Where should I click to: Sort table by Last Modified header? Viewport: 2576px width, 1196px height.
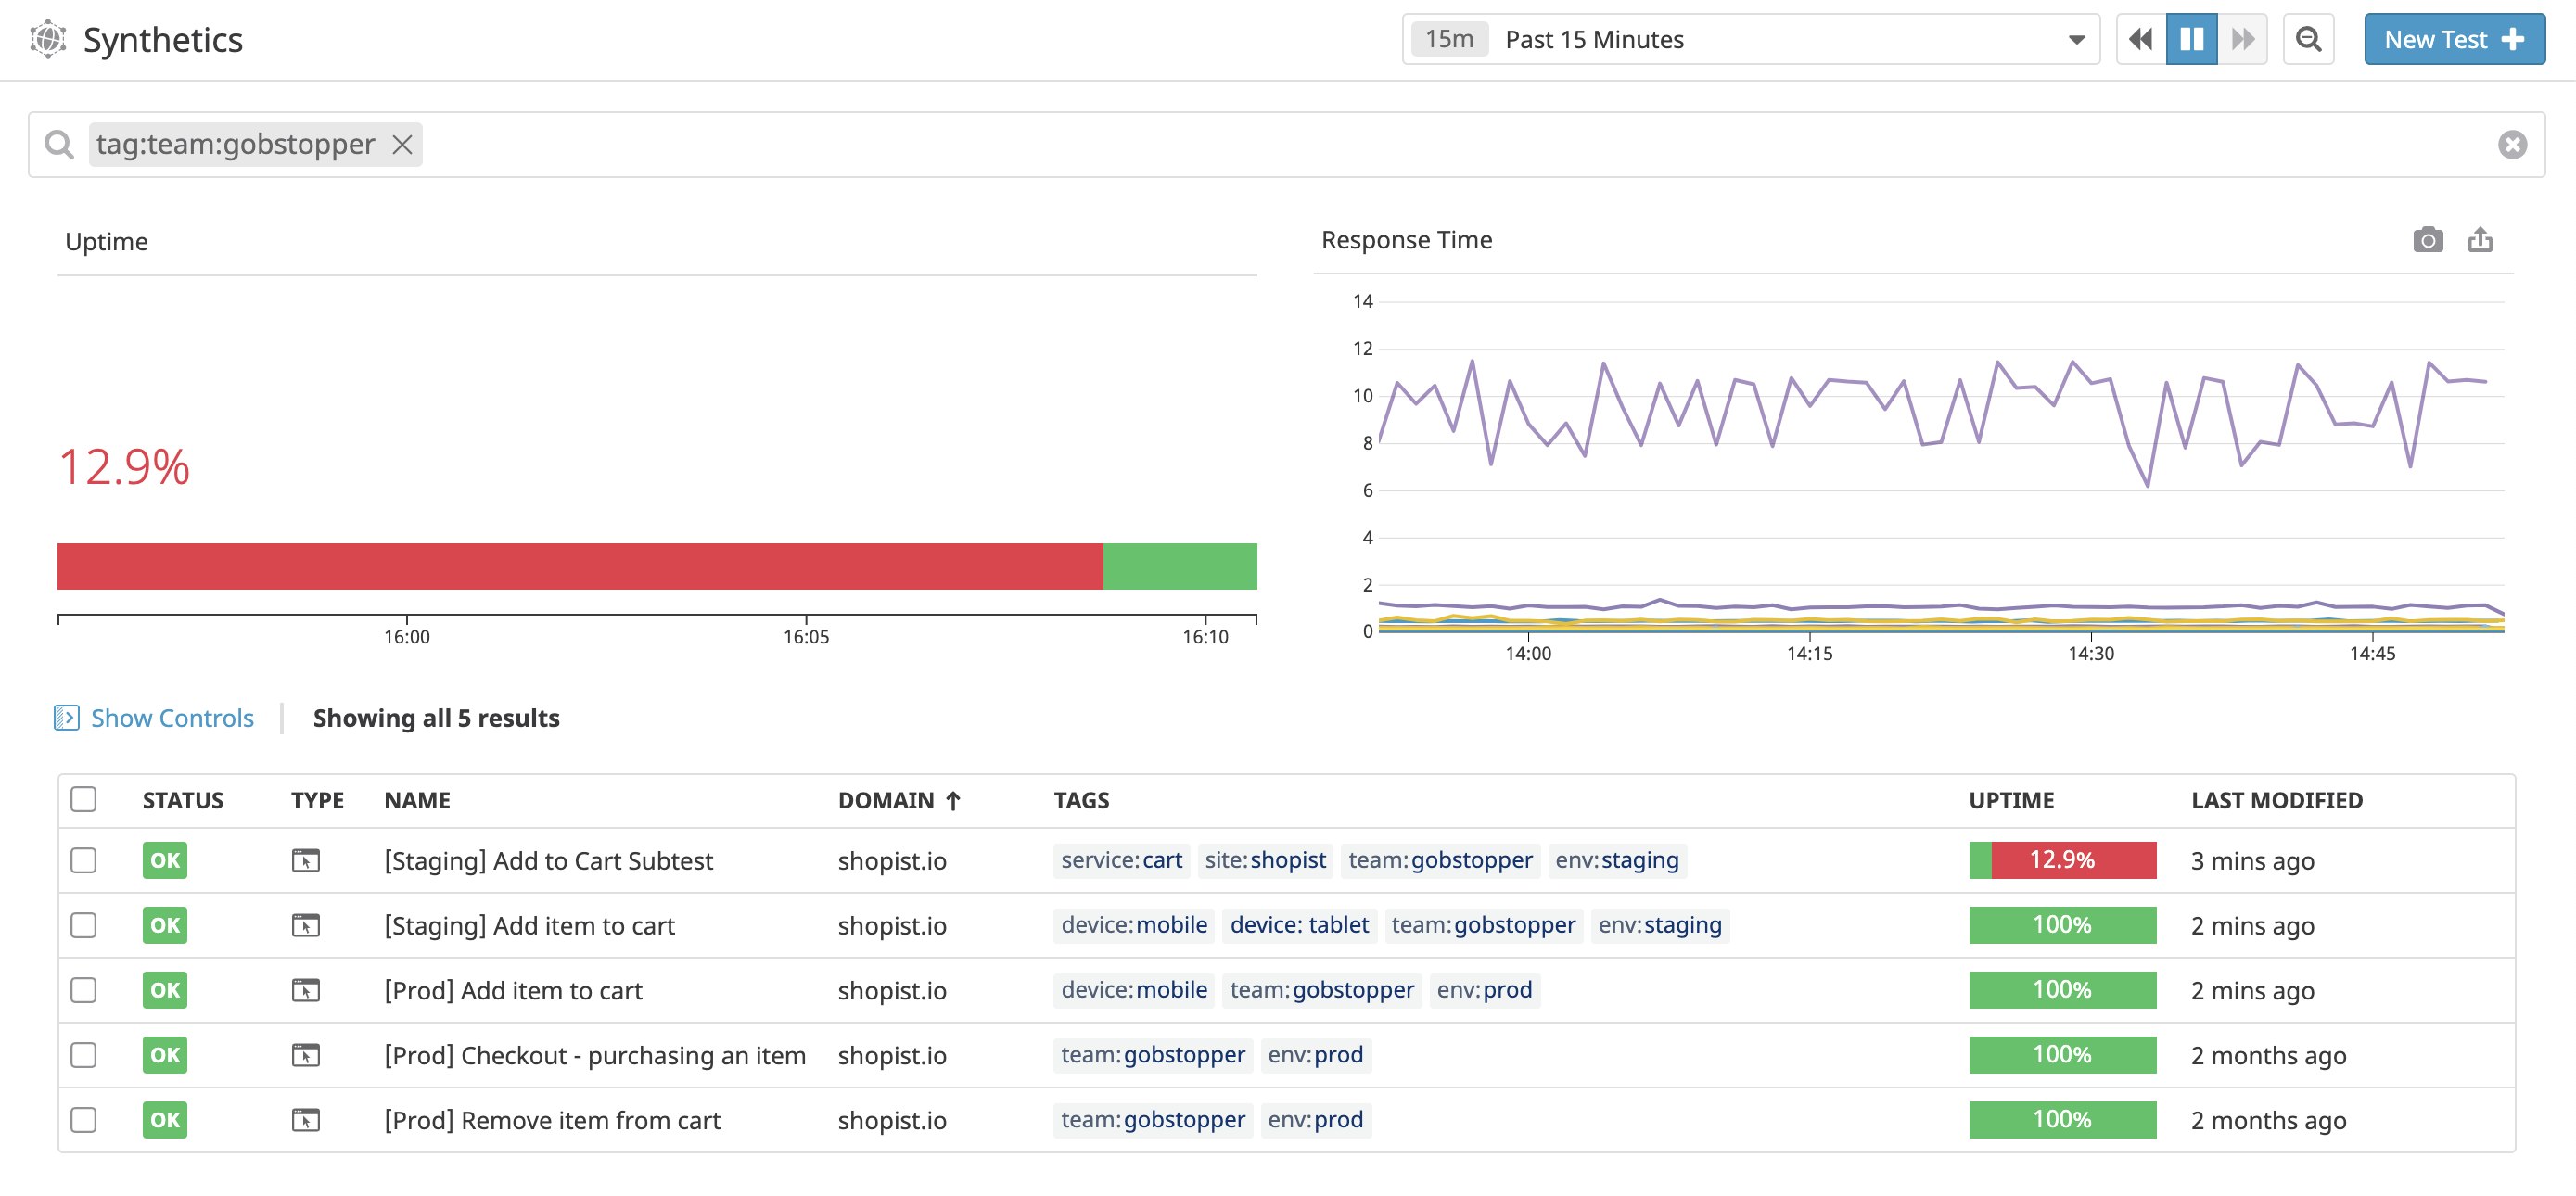(x=2276, y=800)
